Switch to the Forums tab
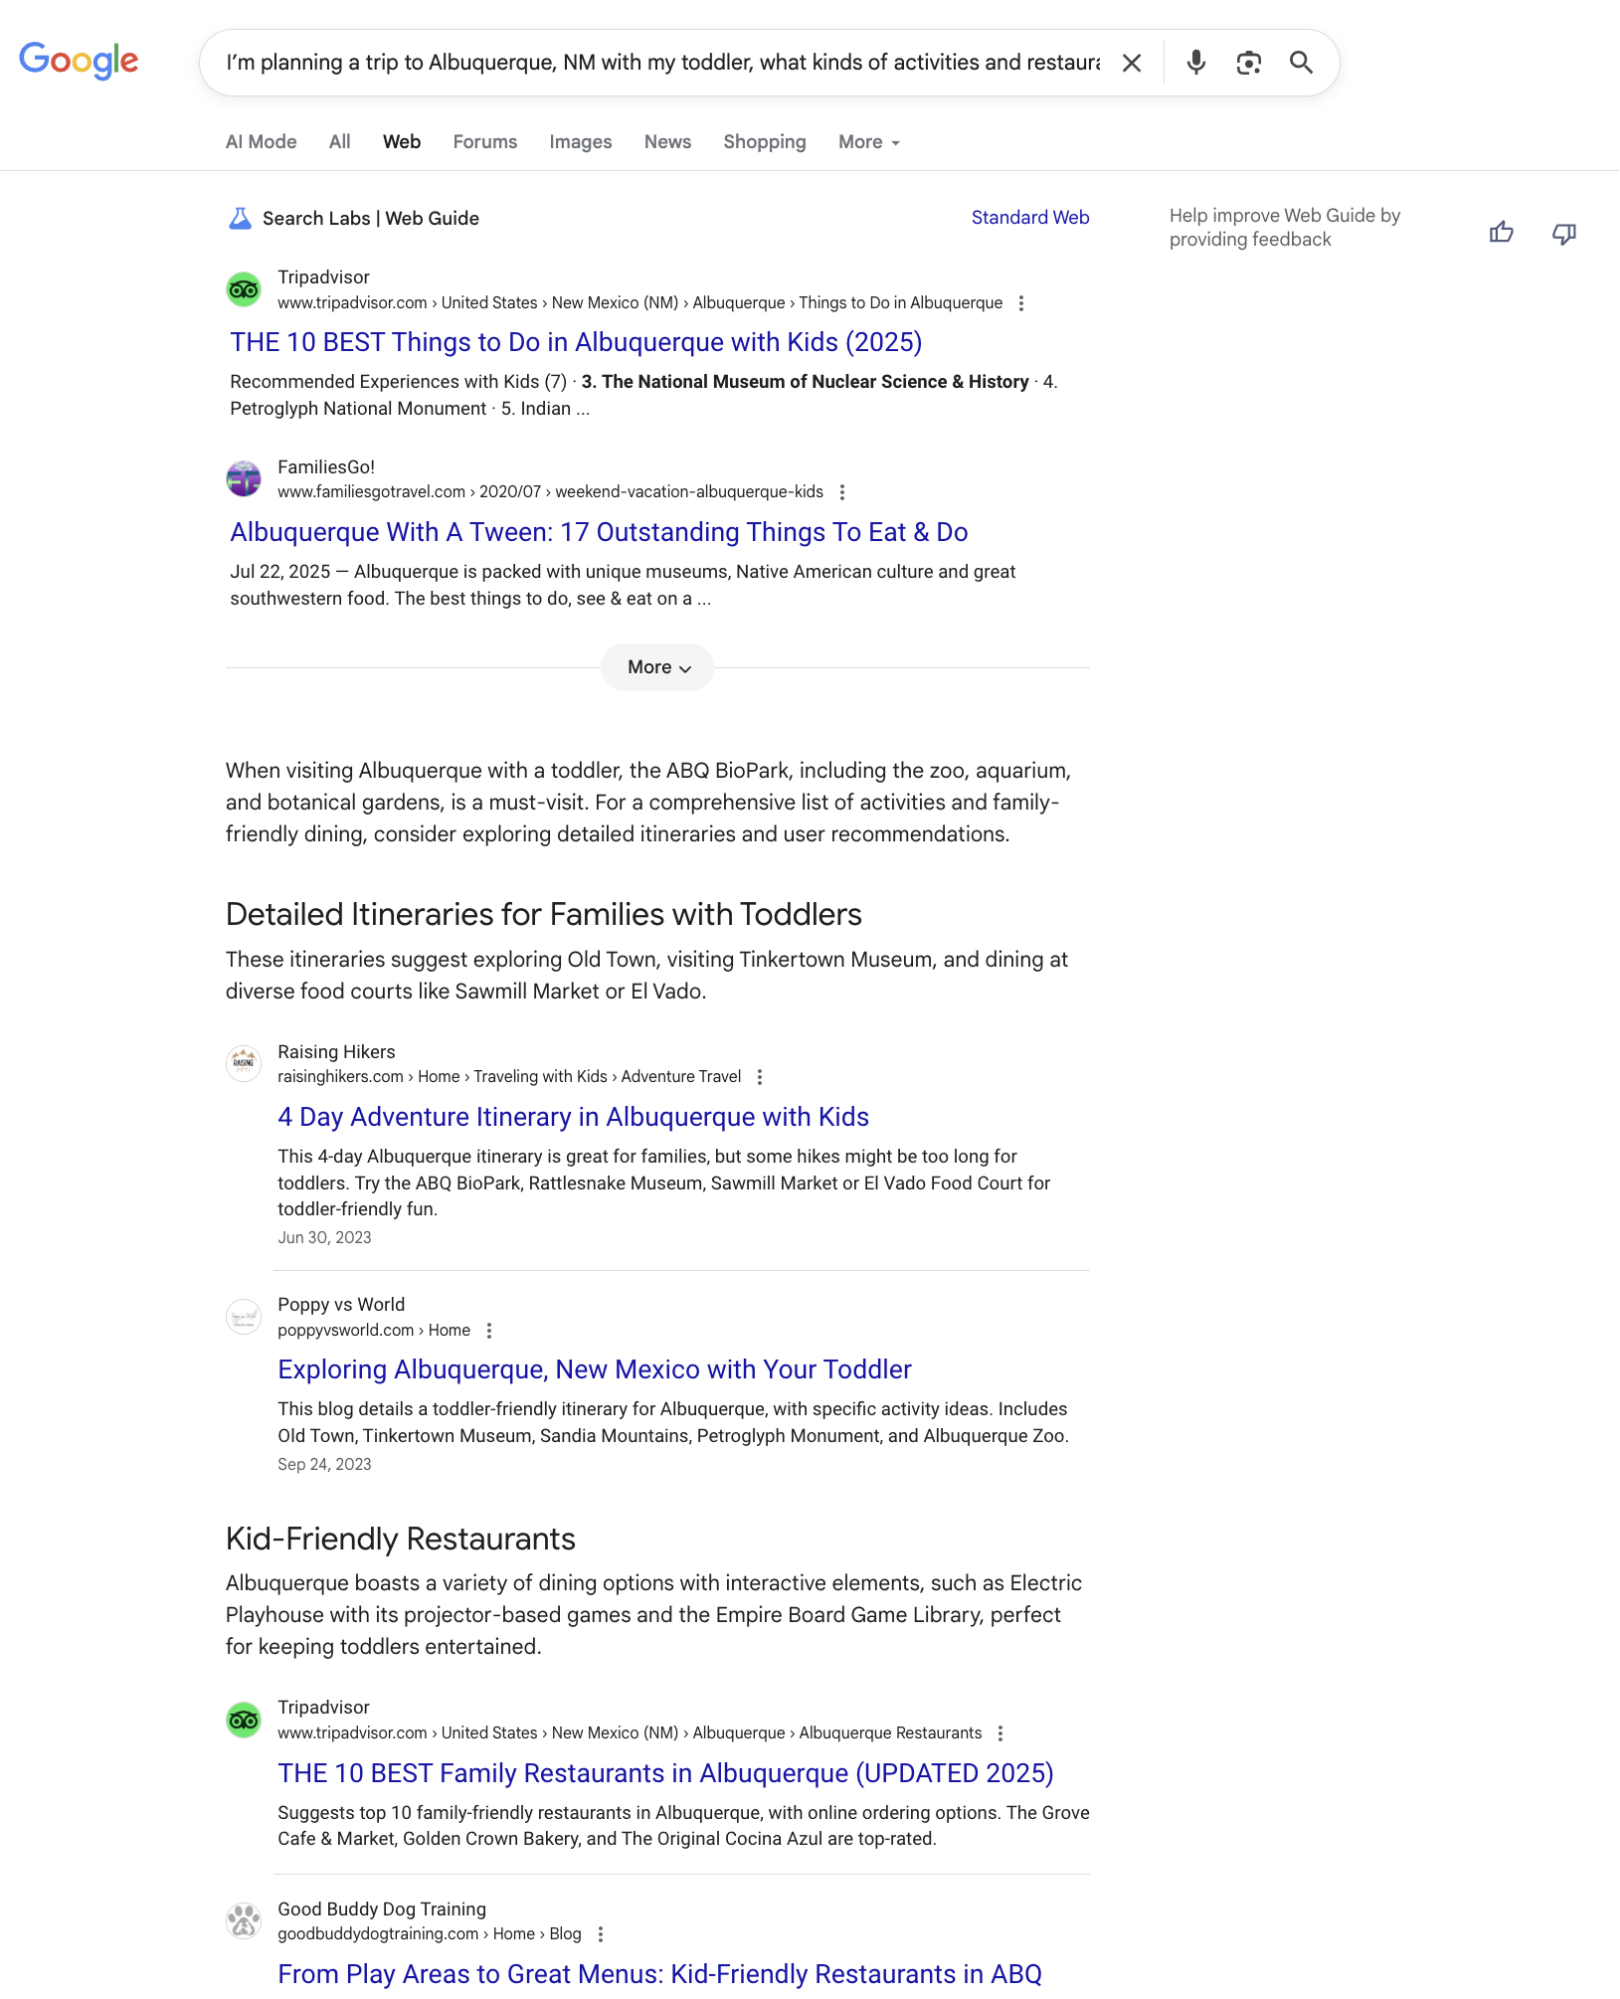 485,142
